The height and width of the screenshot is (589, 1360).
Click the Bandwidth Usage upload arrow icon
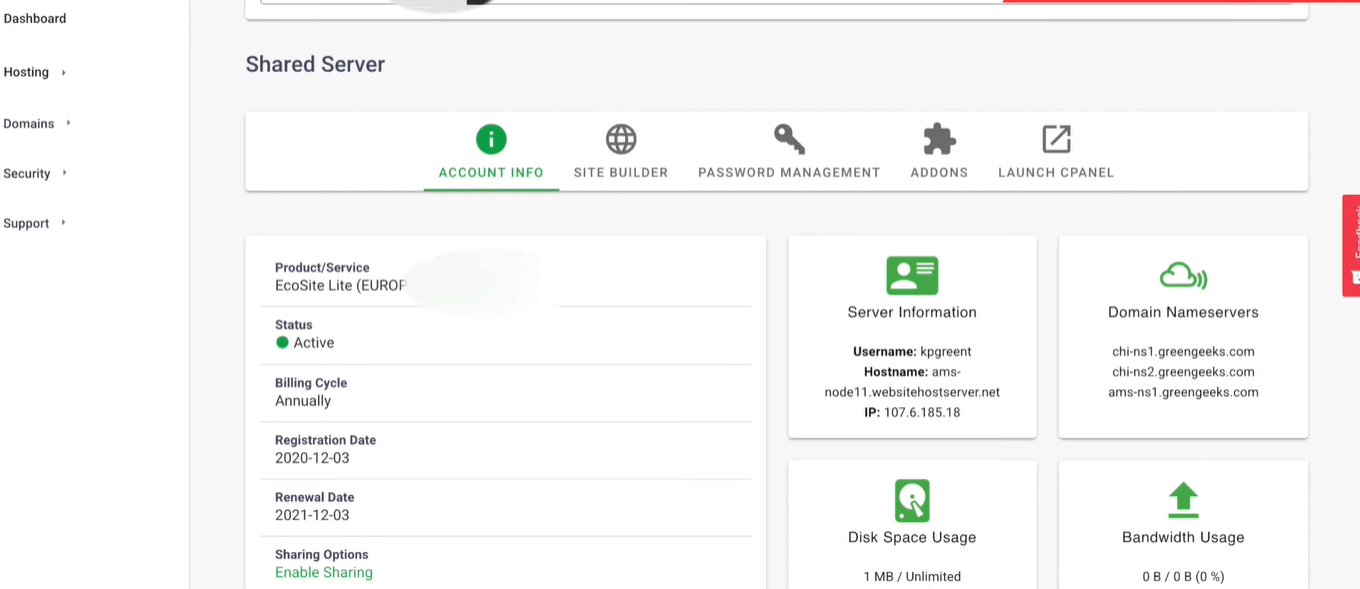(1183, 500)
